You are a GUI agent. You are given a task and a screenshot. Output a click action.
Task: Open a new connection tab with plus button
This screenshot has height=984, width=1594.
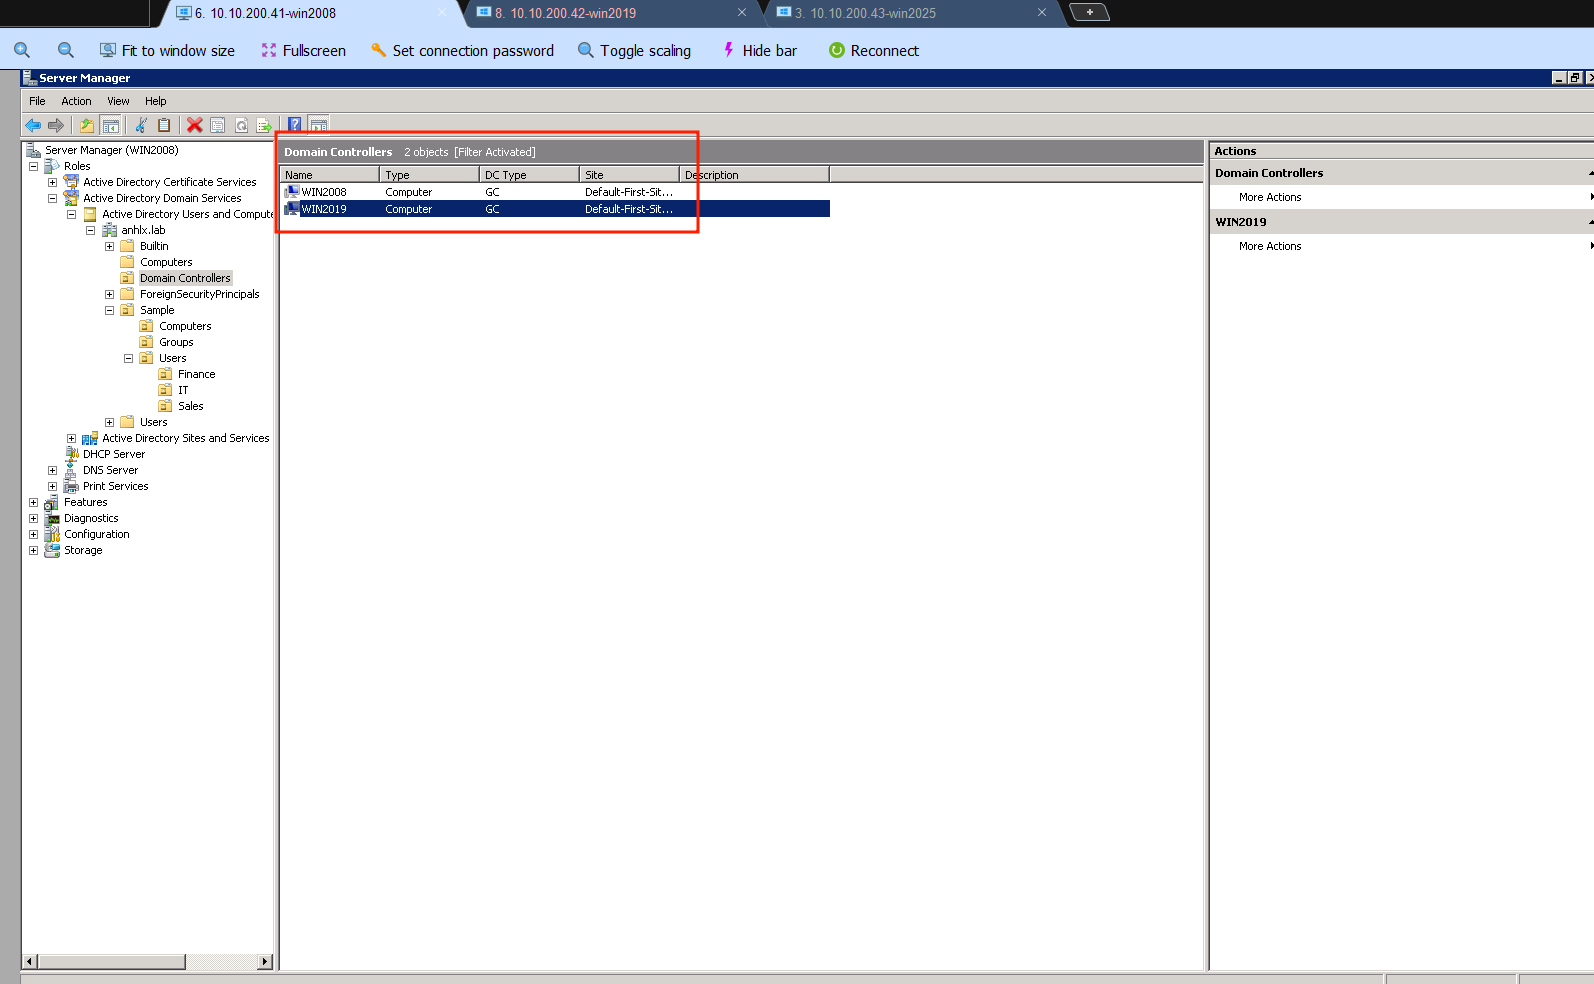1089,12
